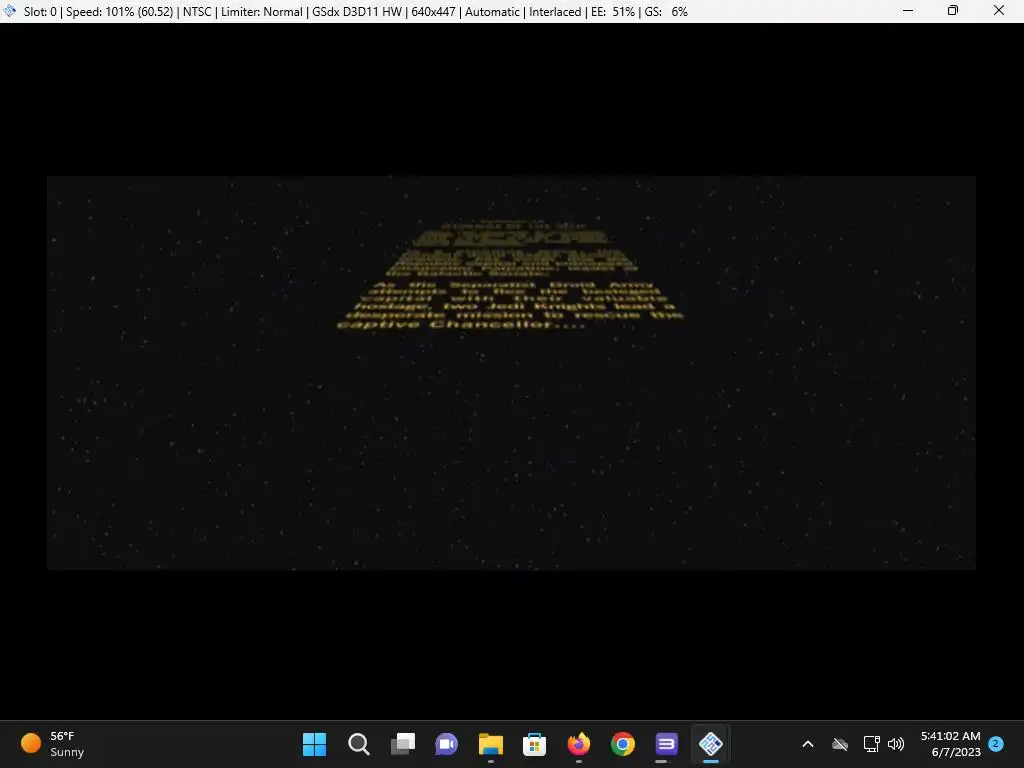Open Microsoft Store from the taskbar
The image size is (1024, 768).
click(x=534, y=744)
